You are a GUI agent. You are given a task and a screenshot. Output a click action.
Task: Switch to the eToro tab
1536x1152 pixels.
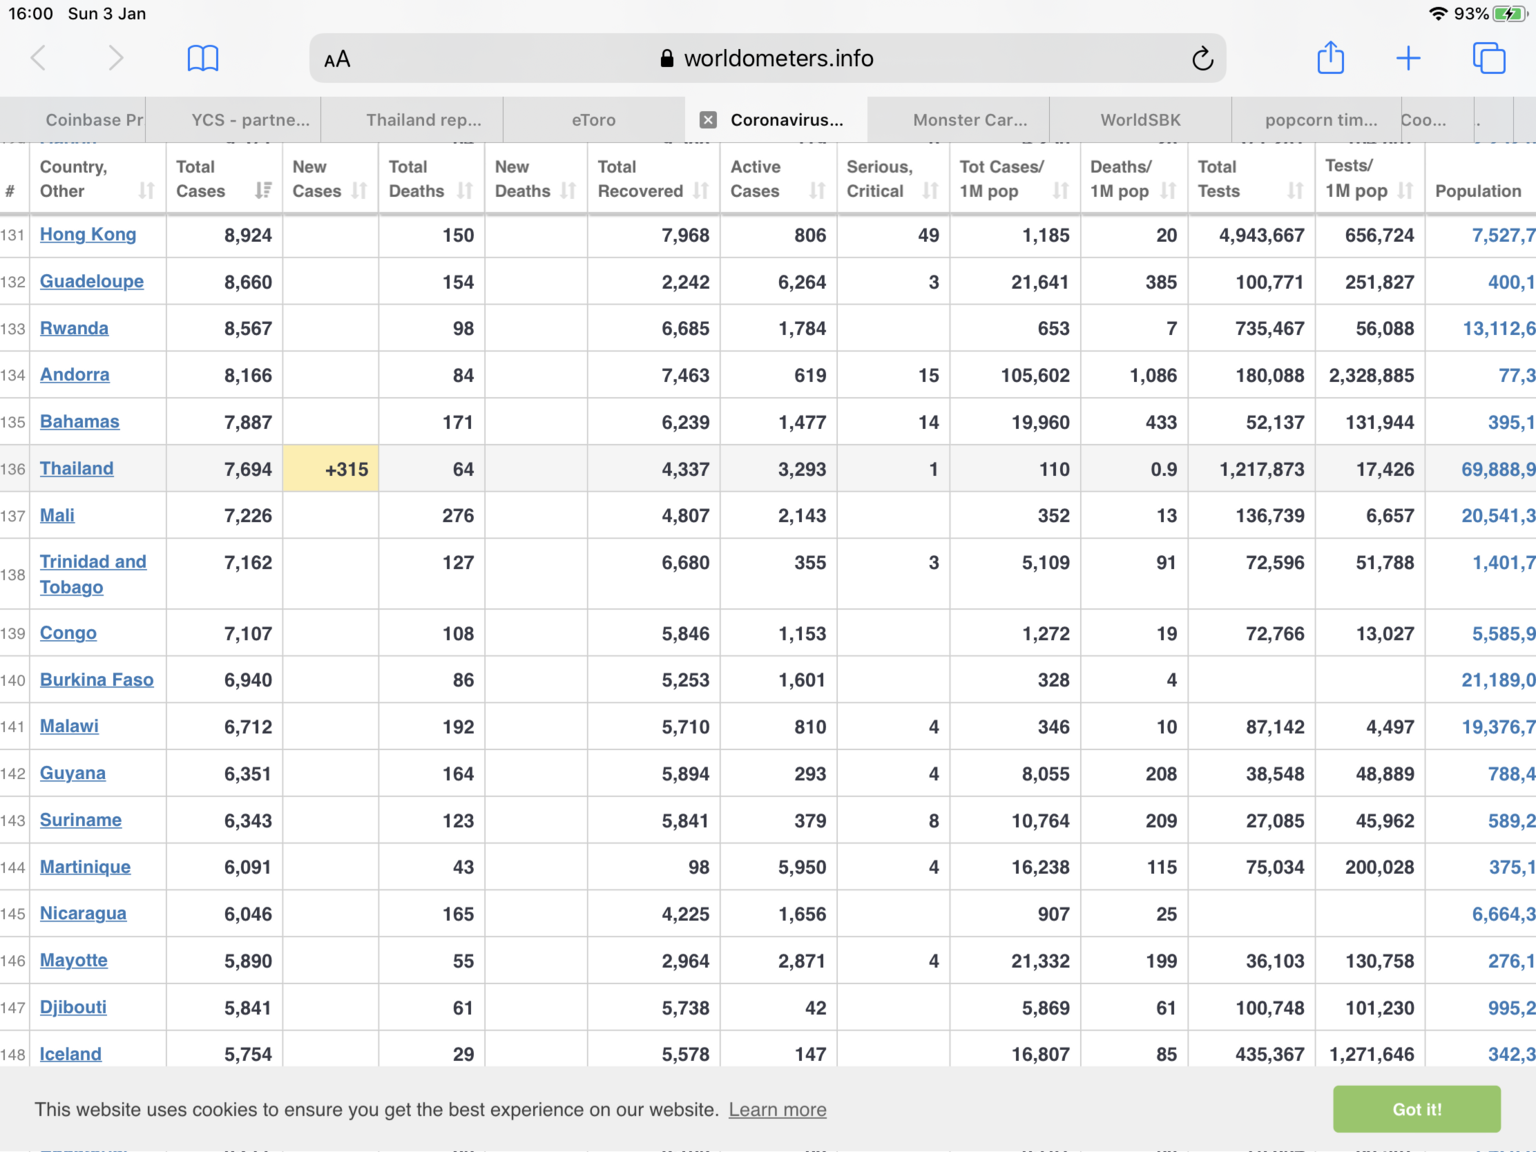coord(594,120)
